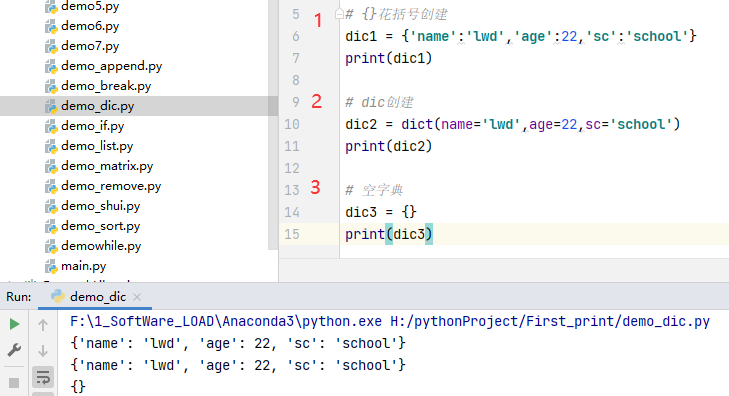Click Python file icon beside main.py

pyautogui.click(x=51, y=266)
